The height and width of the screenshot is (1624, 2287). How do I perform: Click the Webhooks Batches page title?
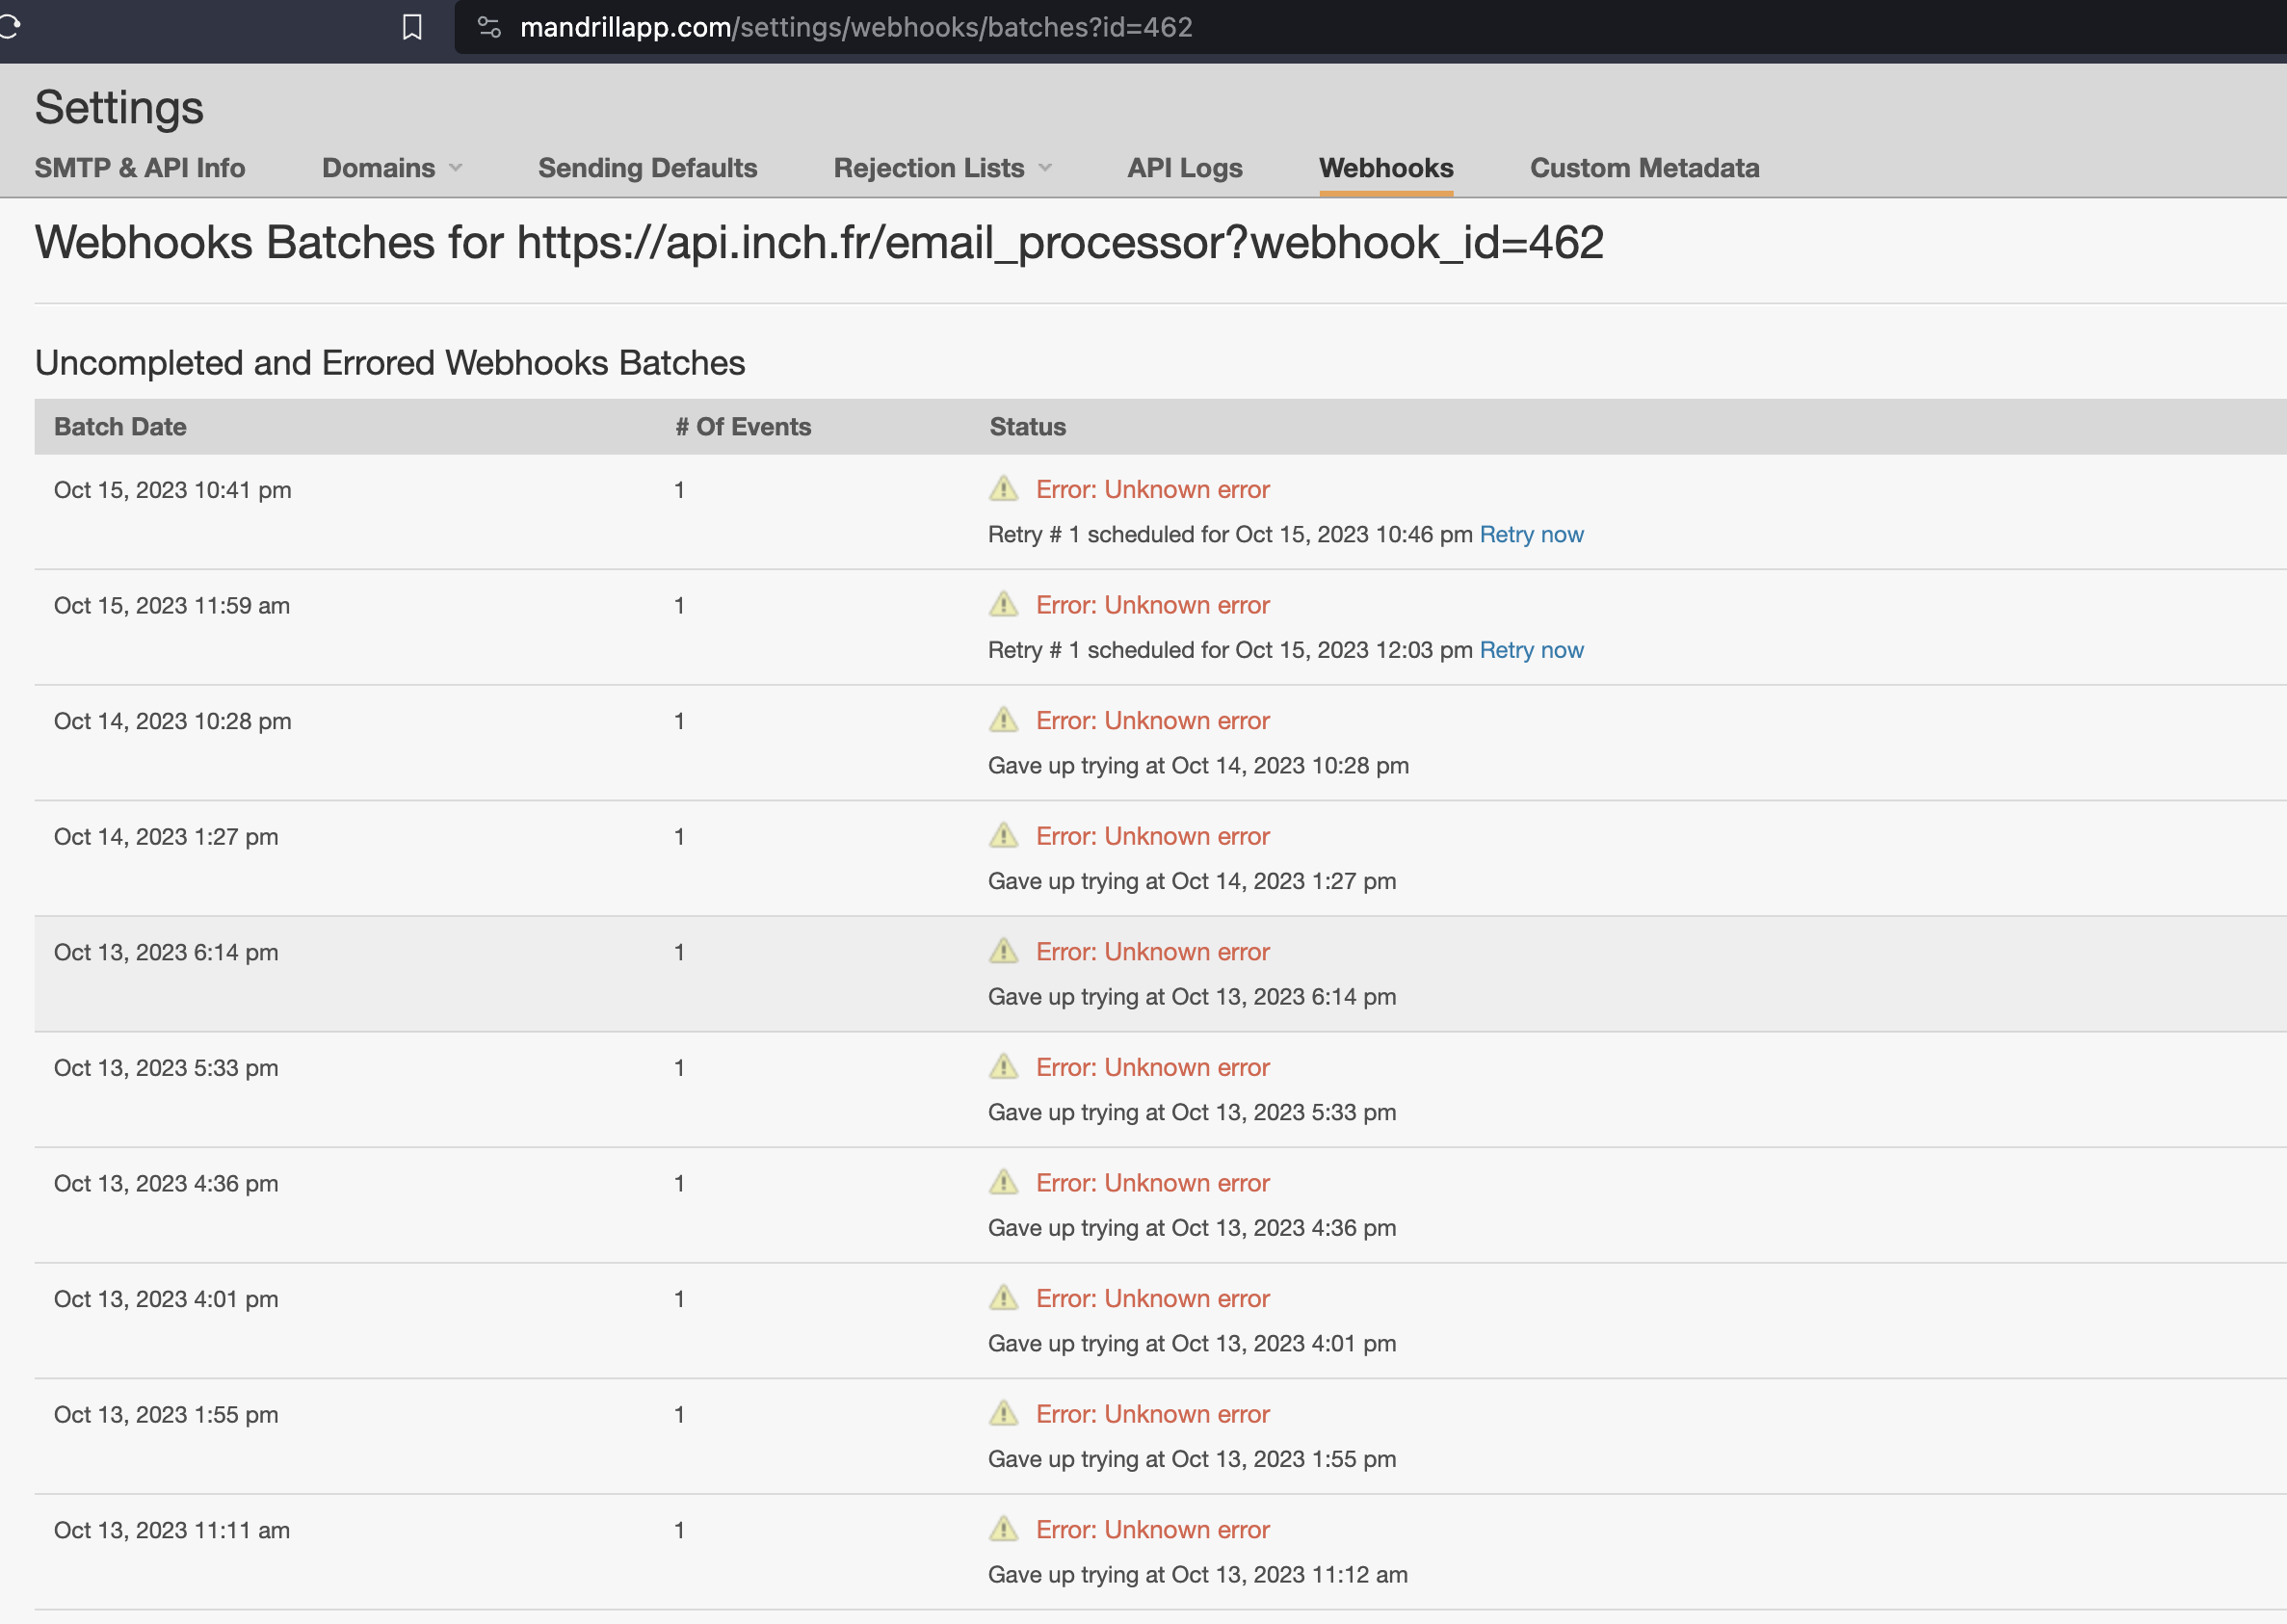819,243
